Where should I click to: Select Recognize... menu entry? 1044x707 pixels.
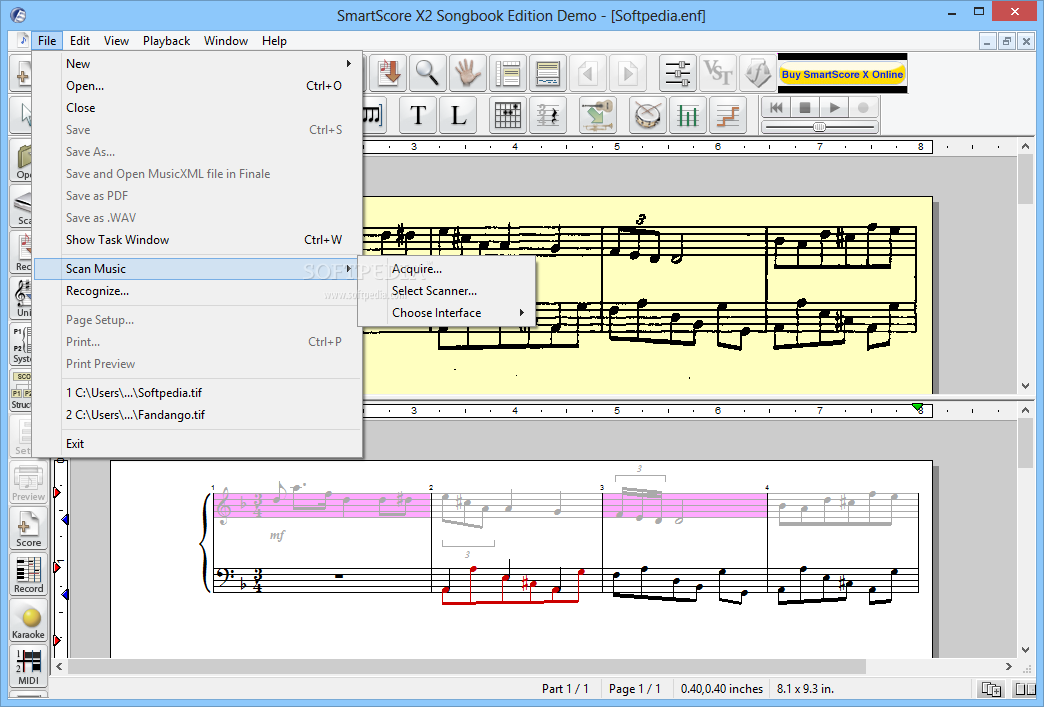(197, 290)
